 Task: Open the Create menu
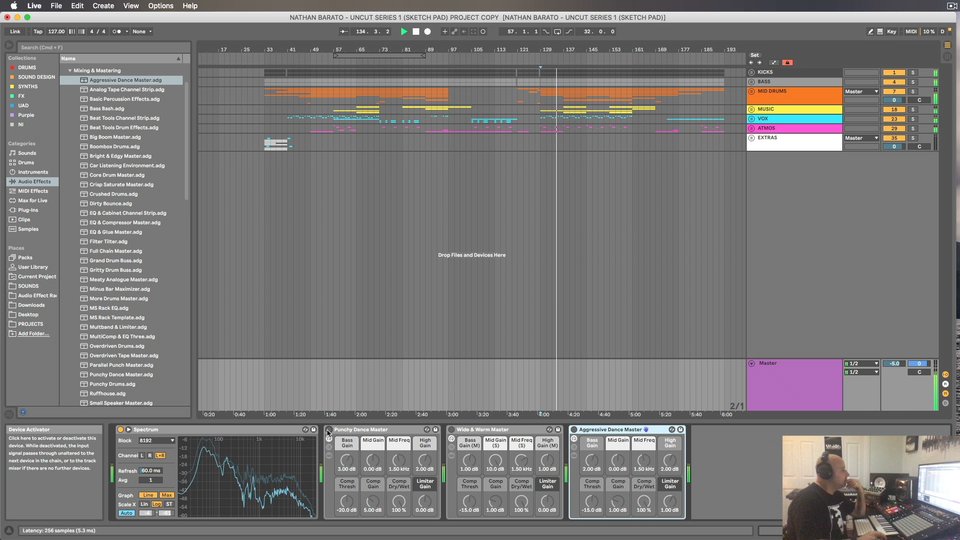[103, 6]
